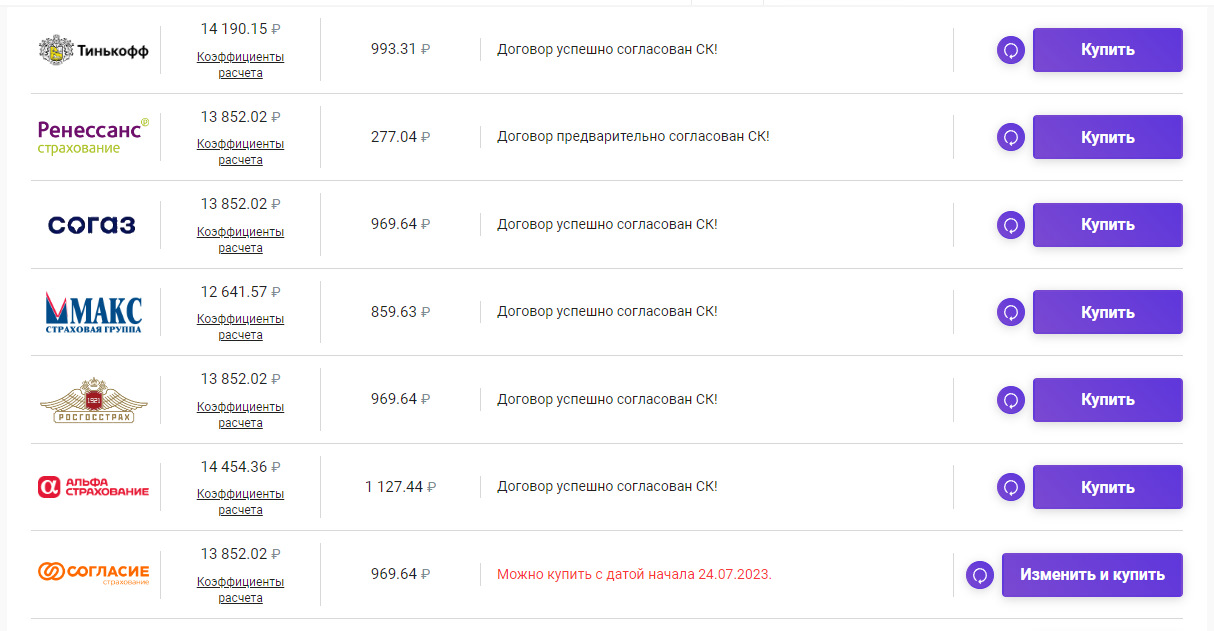Screen dimensions: 1214x631
Task: Refresh the Согласие offer
Action: point(980,576)
